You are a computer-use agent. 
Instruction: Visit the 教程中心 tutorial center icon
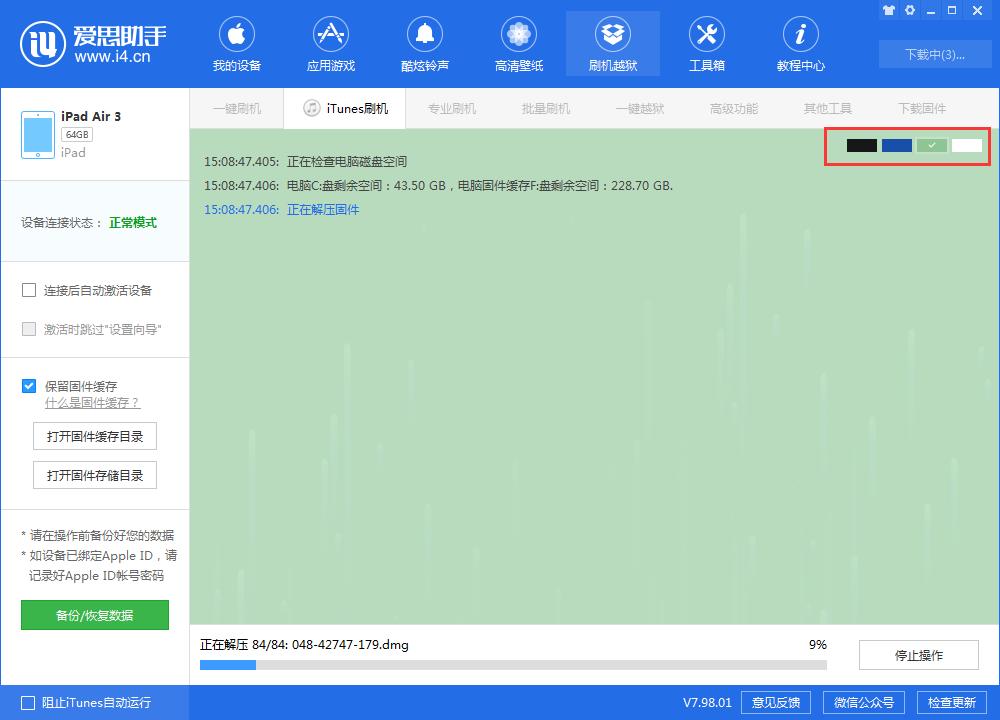[x=800, y=42]
